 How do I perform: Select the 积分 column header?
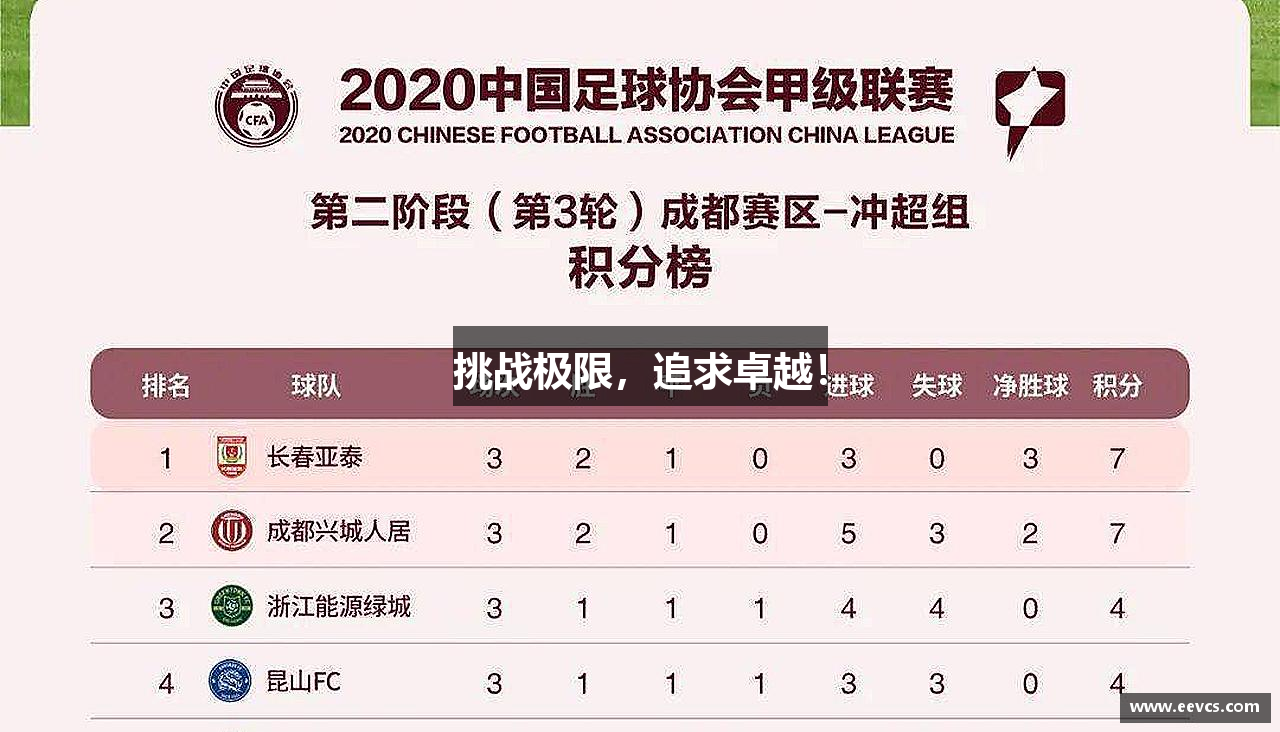[x=1117, y=386]
